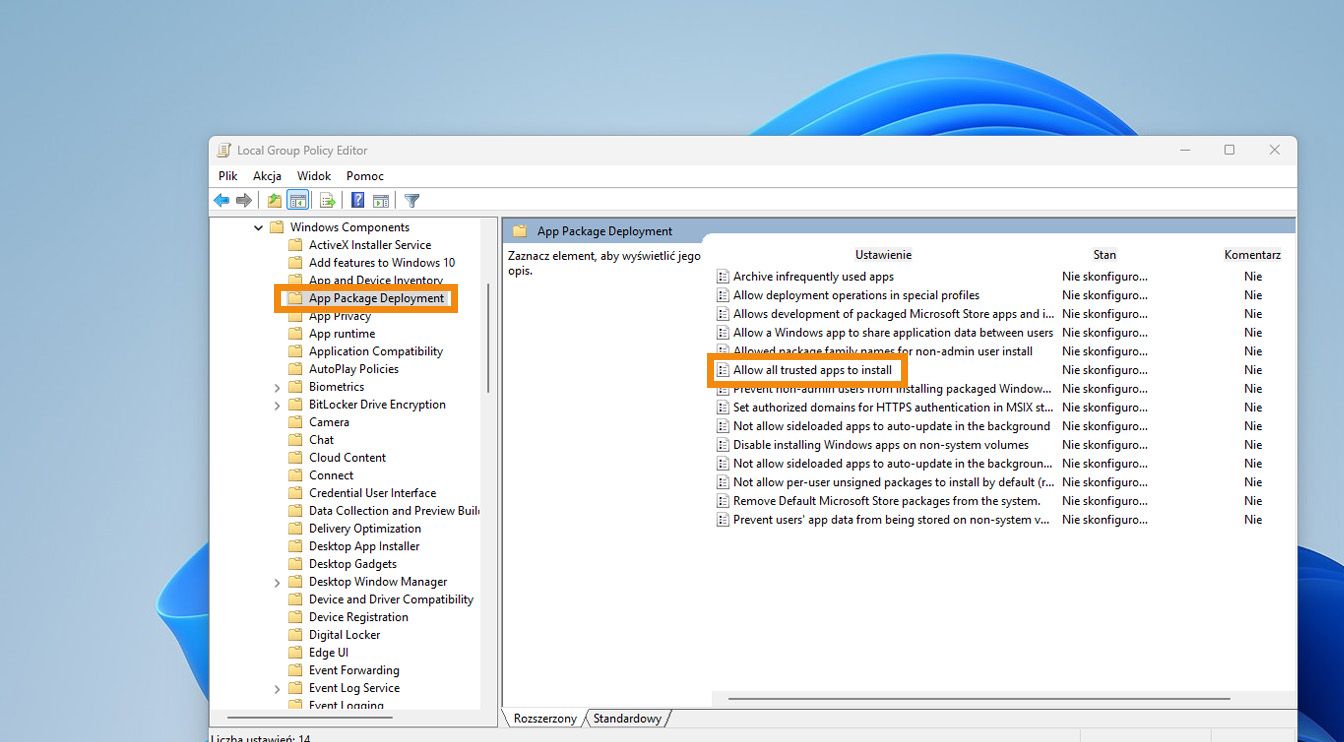Expand the Biometrics tree node
1344x742 pixels.
click(x=277, y=388)
